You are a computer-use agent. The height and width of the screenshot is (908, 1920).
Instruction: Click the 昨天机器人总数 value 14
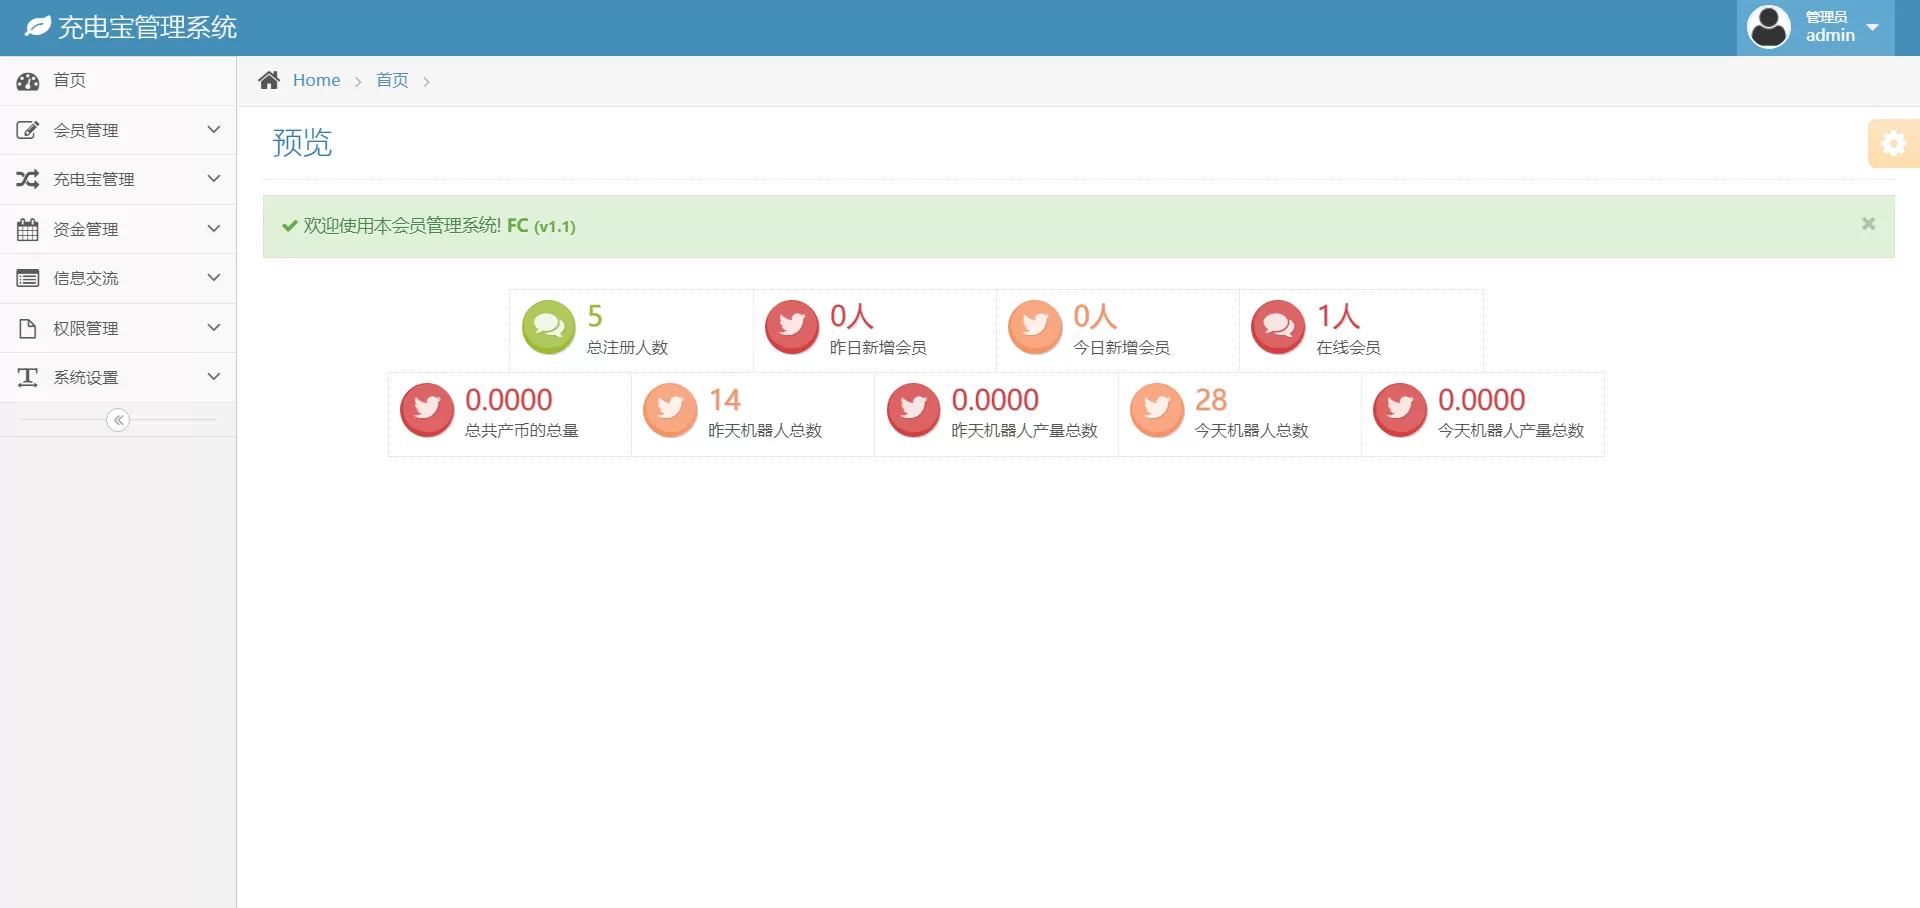click(725, 400)
